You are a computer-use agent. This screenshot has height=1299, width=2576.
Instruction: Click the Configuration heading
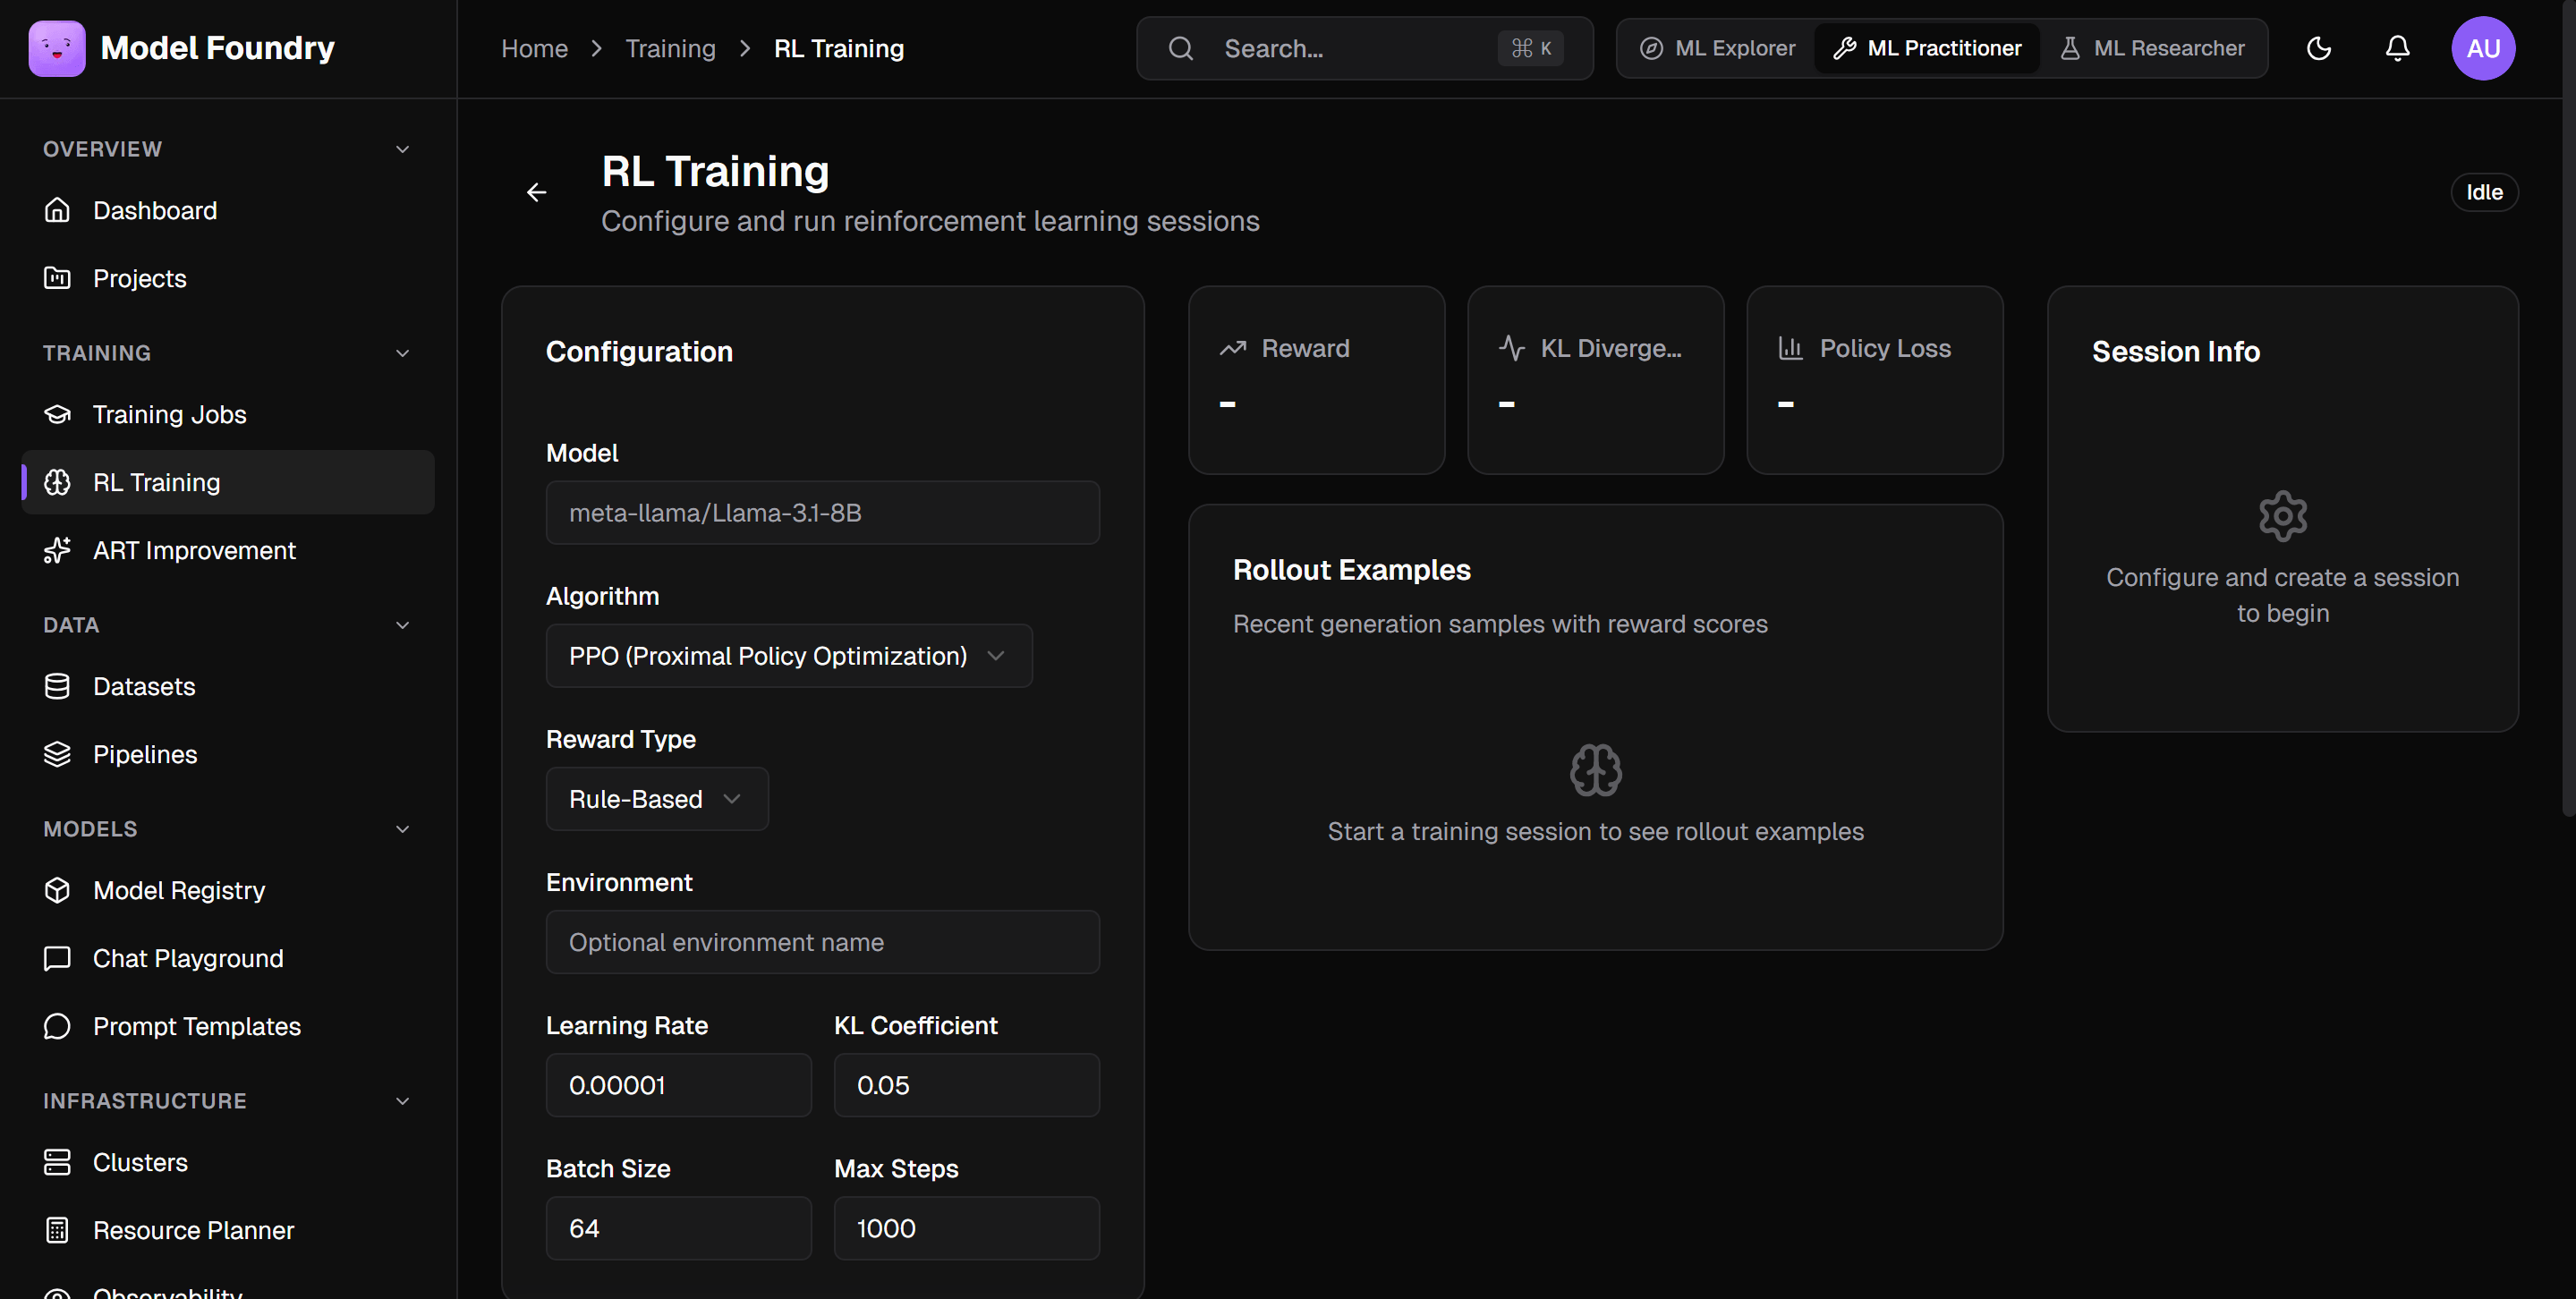point(639,352)
